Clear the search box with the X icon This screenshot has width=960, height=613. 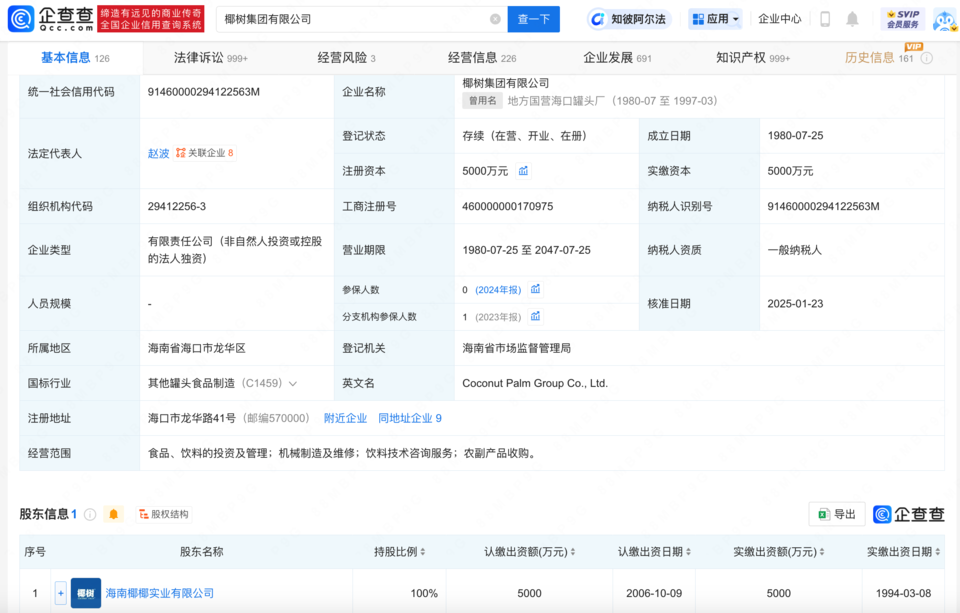coord(495,19)
